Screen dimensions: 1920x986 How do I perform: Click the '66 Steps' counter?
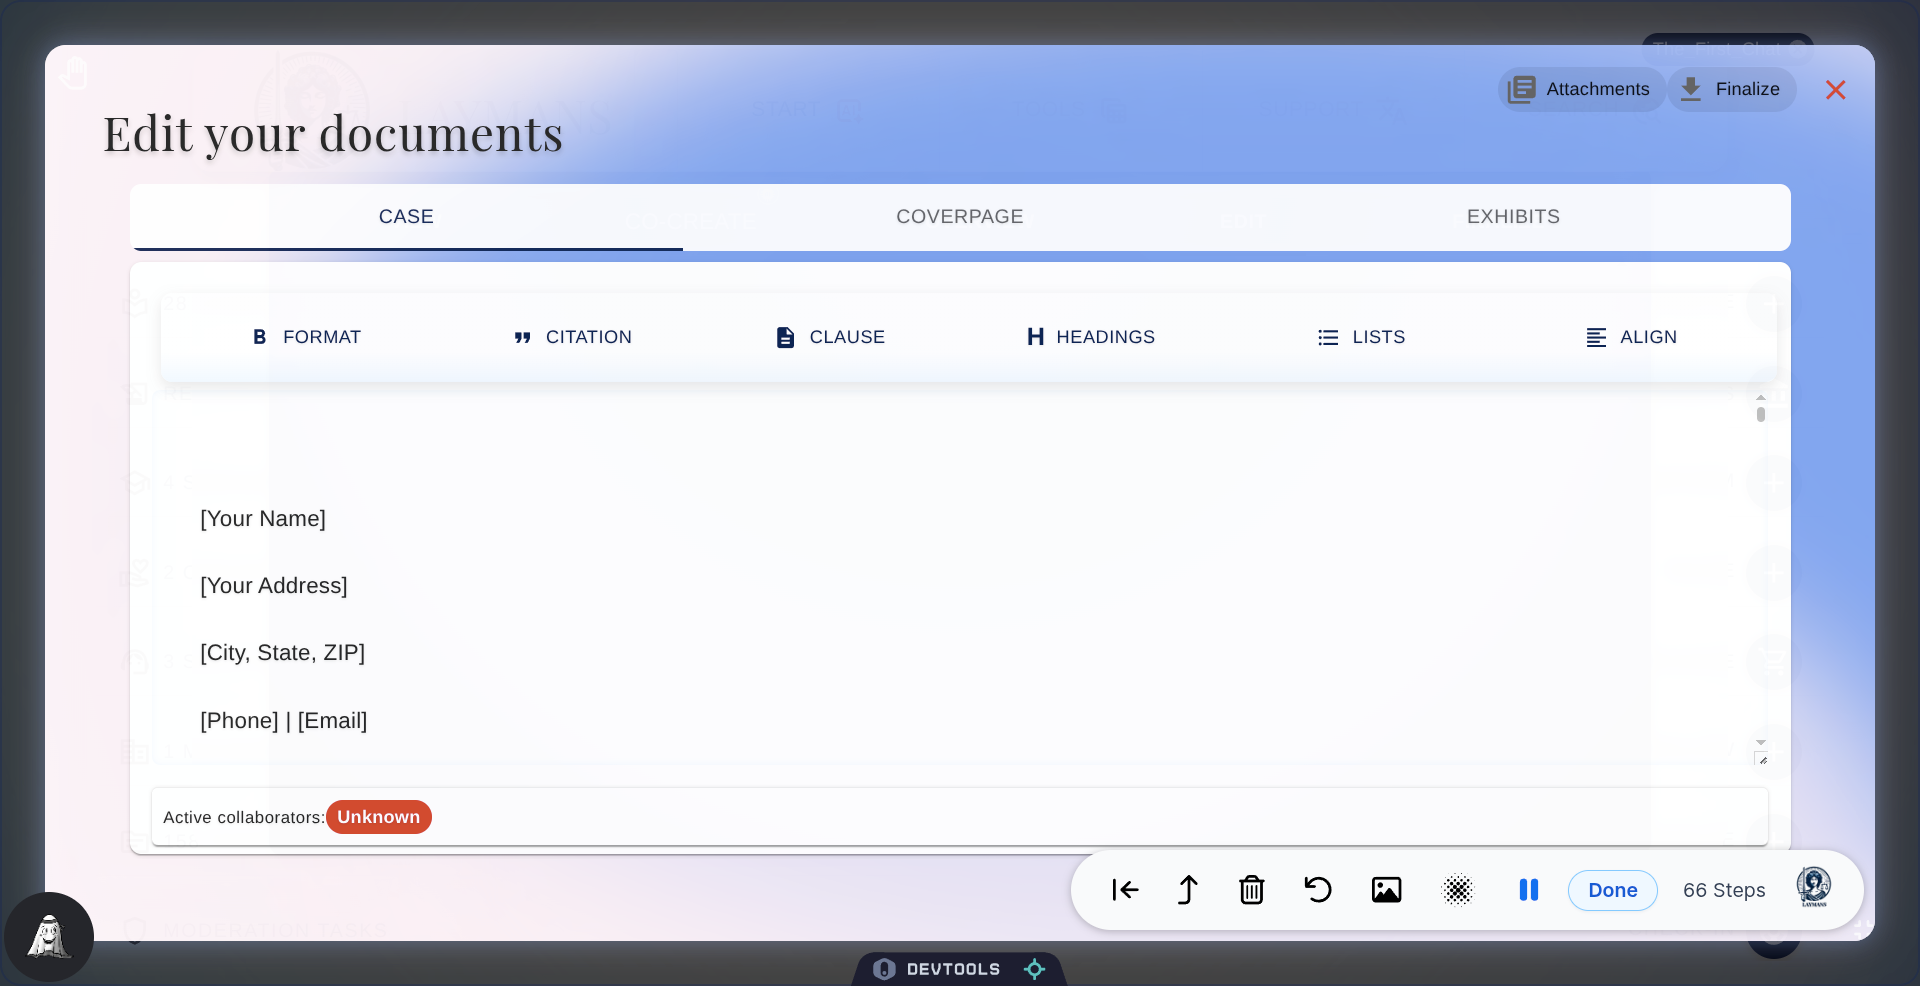[x=1724, y=890]
